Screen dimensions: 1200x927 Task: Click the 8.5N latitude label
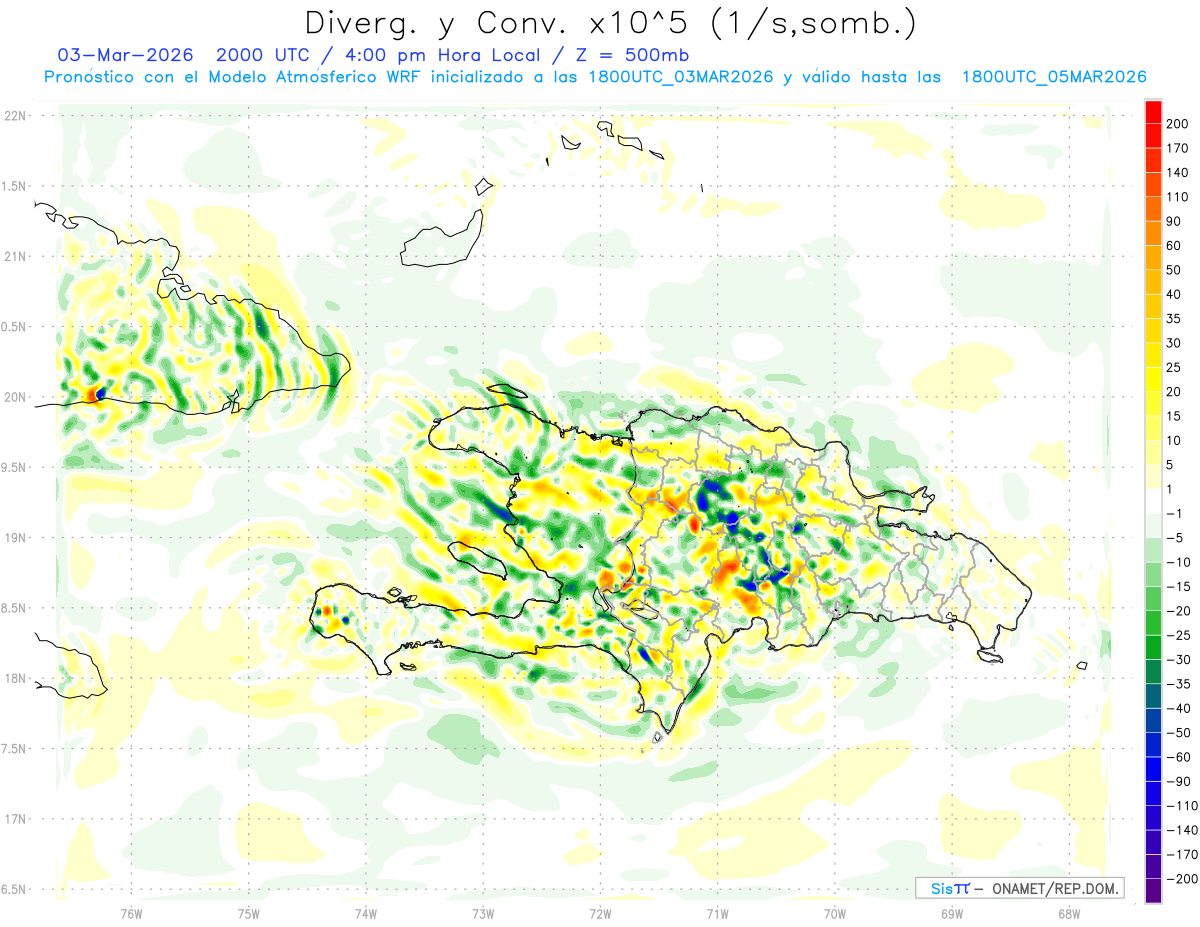15,608
